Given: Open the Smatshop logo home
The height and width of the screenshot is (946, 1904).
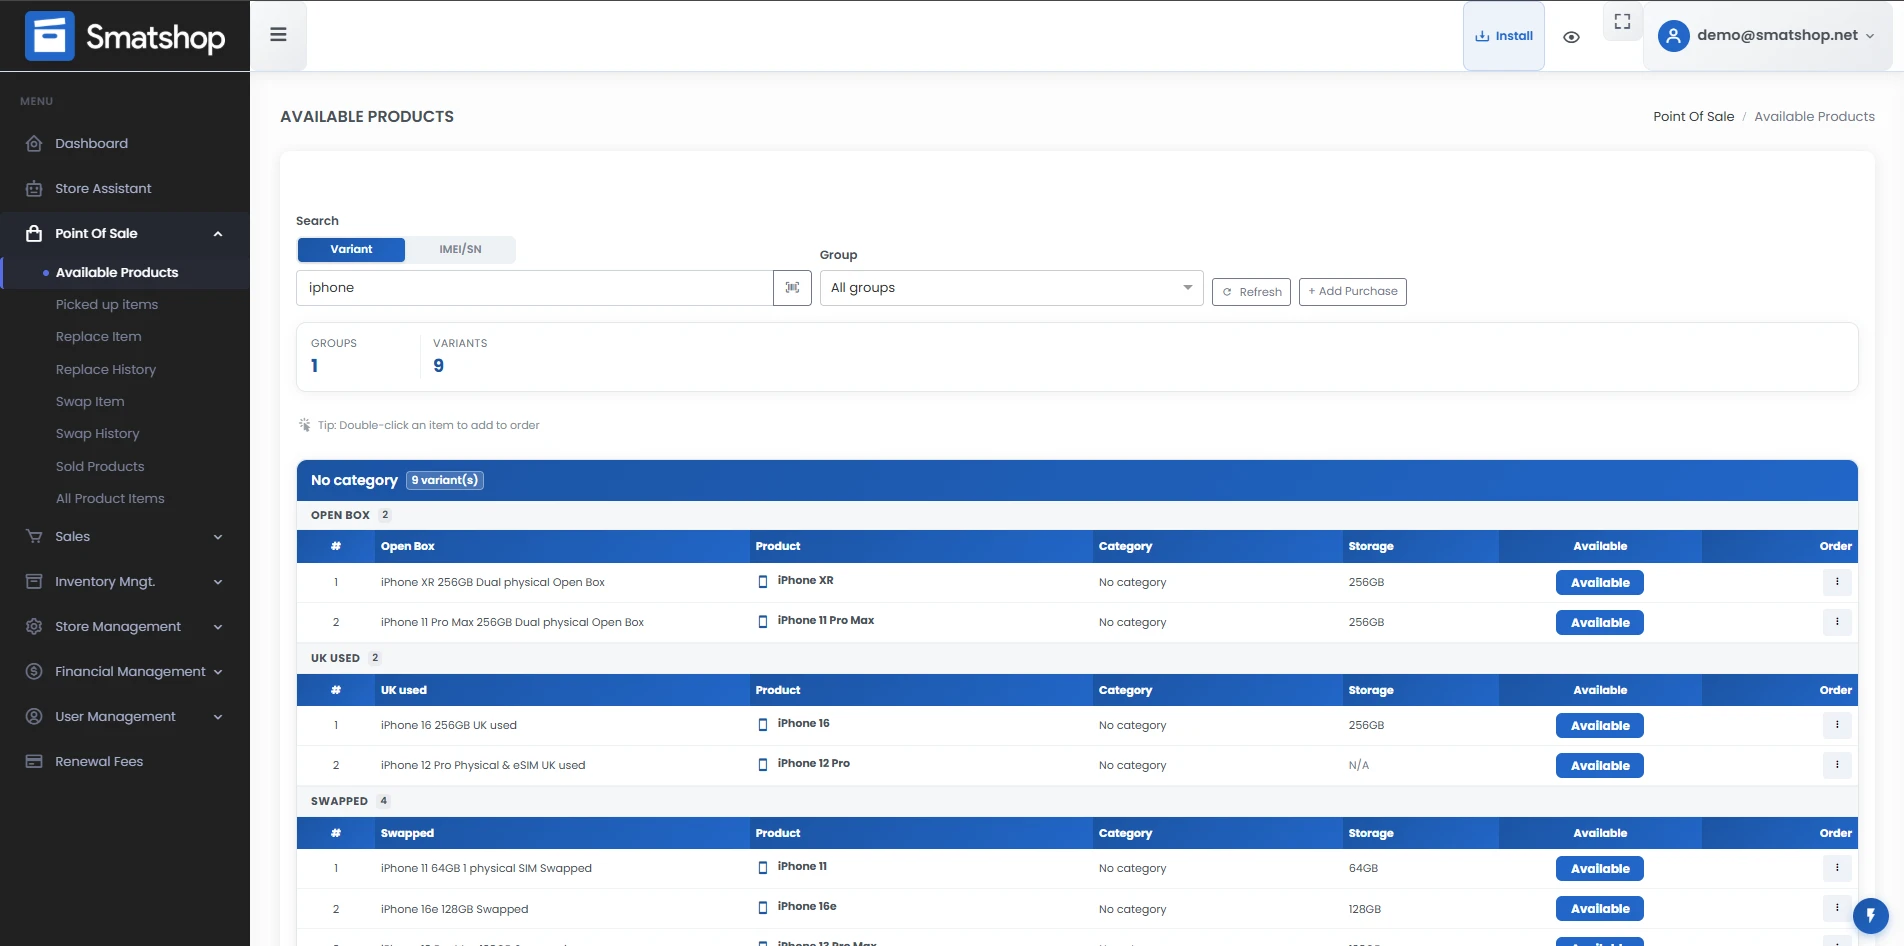Looking at the screenshot, I should coord(125,36).
